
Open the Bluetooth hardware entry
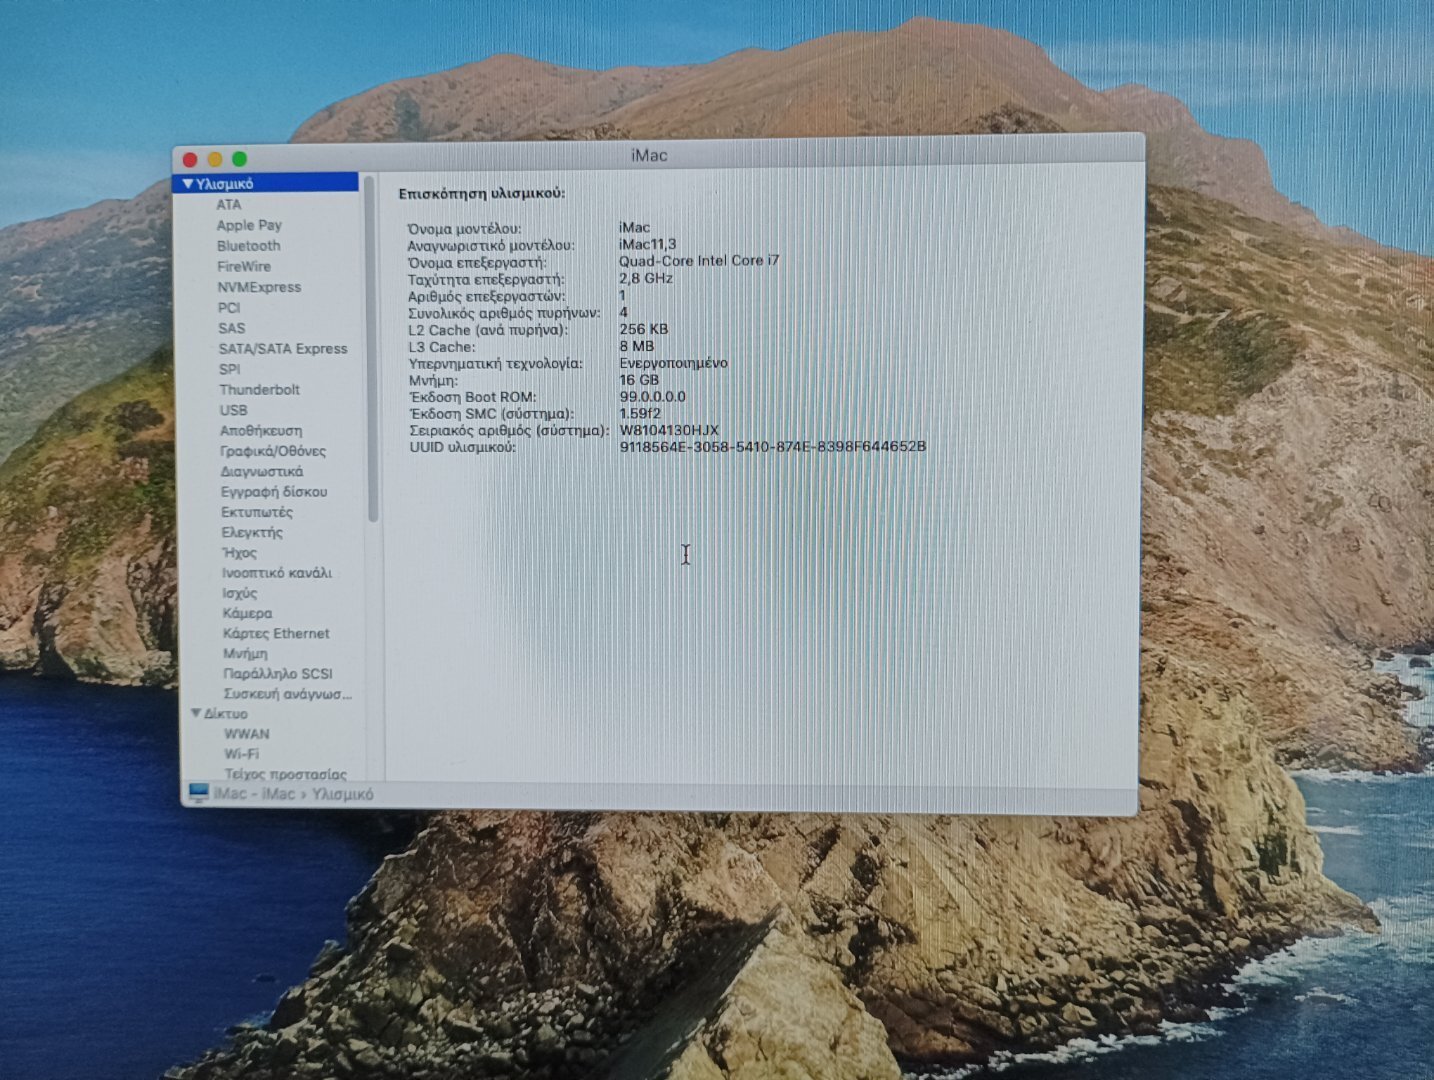[249, 246]
